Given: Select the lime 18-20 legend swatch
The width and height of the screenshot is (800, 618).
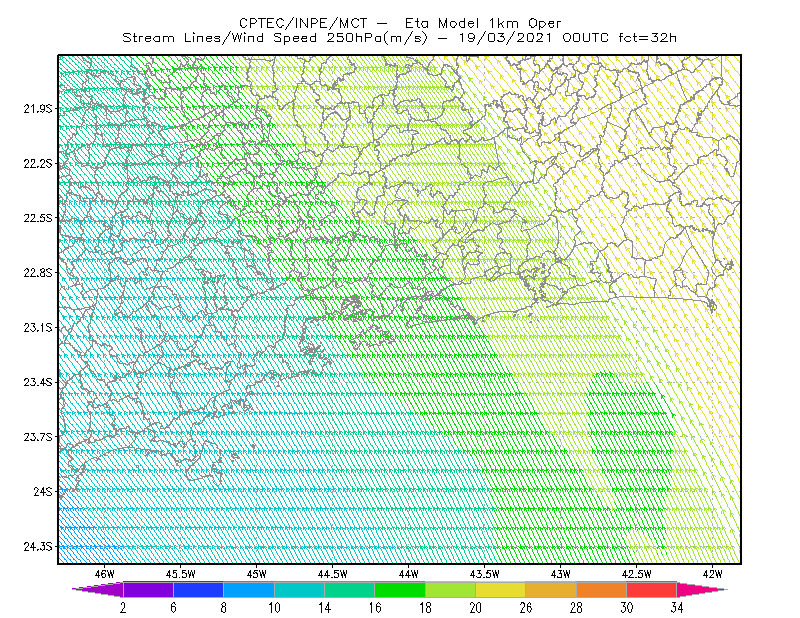Looking at the screenshot, I should pyautogui.click(x=451, y=589).
